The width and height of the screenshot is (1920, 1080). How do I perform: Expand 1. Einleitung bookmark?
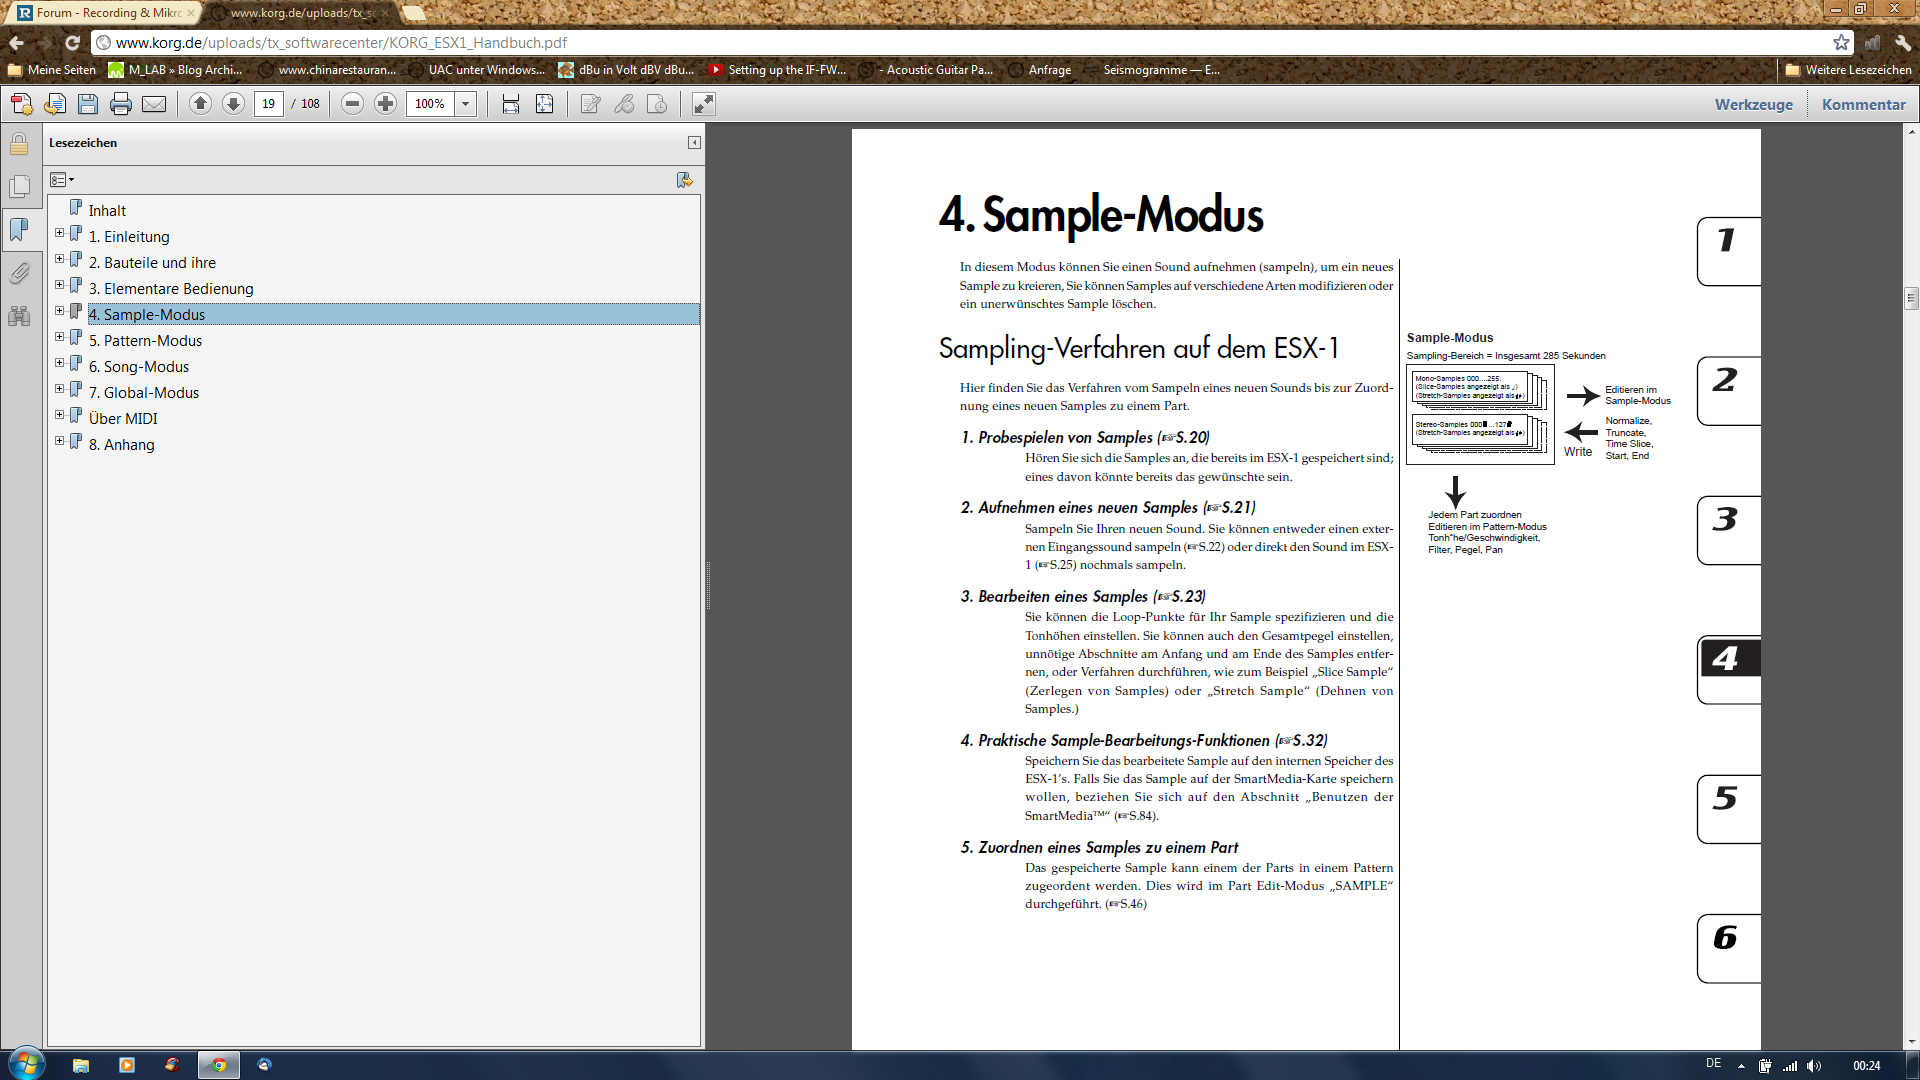click(59, 233)
